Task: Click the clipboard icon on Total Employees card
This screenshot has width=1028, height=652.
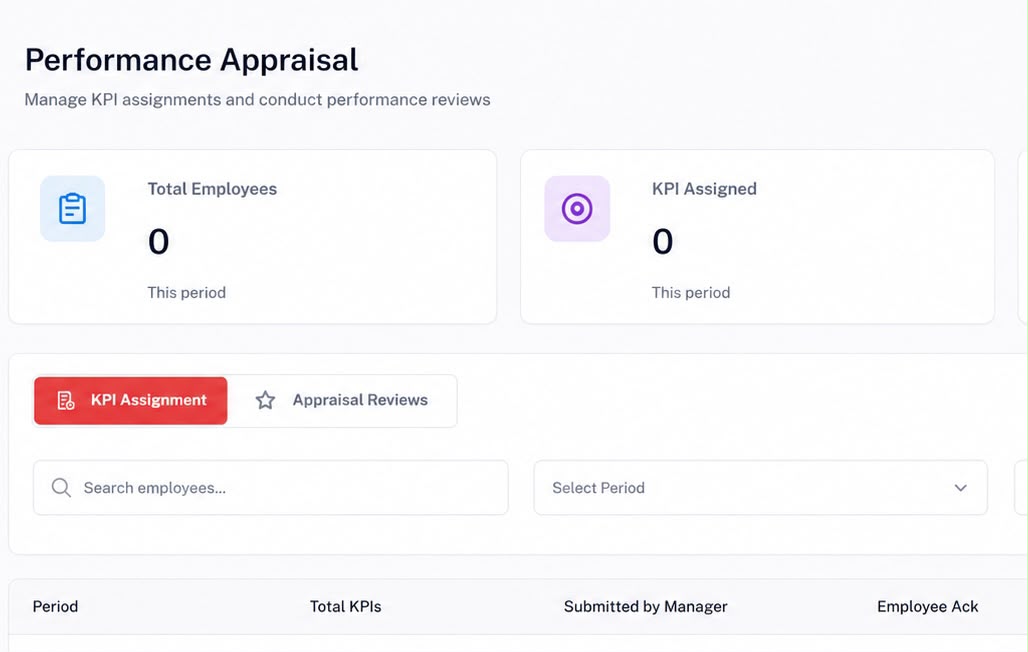Action: pos(72,209)
